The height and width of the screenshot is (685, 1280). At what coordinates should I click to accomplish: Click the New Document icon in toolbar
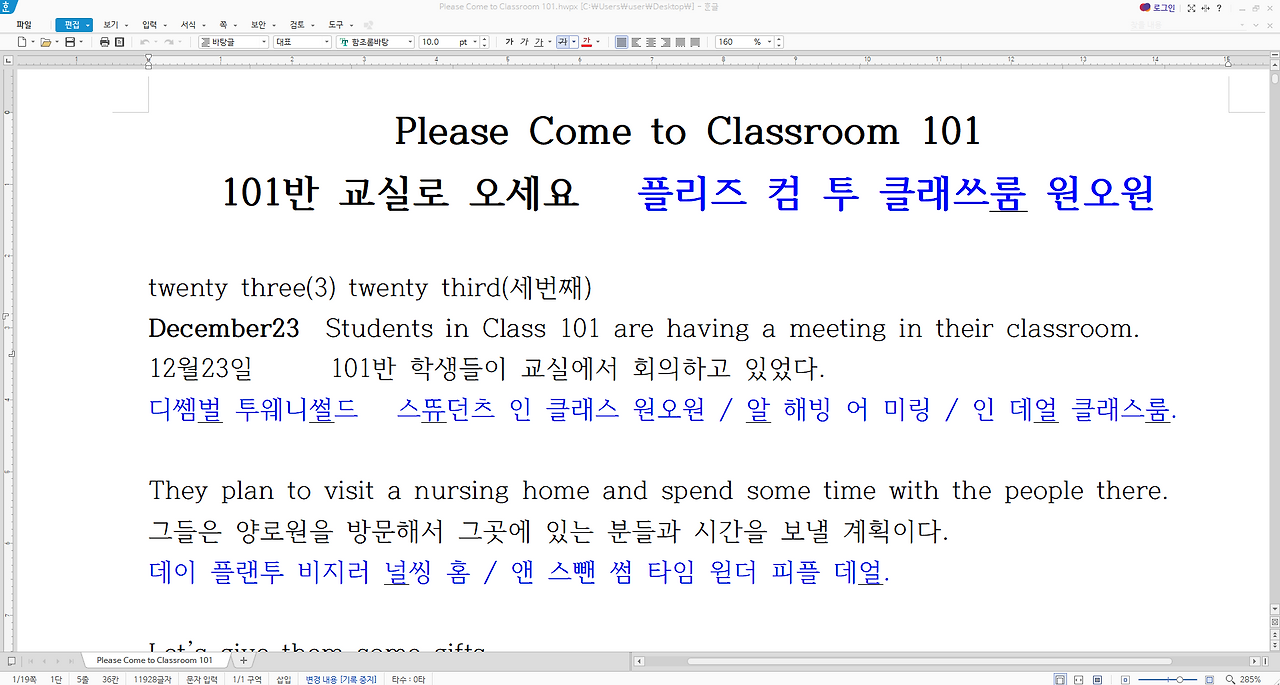[20, 42]
